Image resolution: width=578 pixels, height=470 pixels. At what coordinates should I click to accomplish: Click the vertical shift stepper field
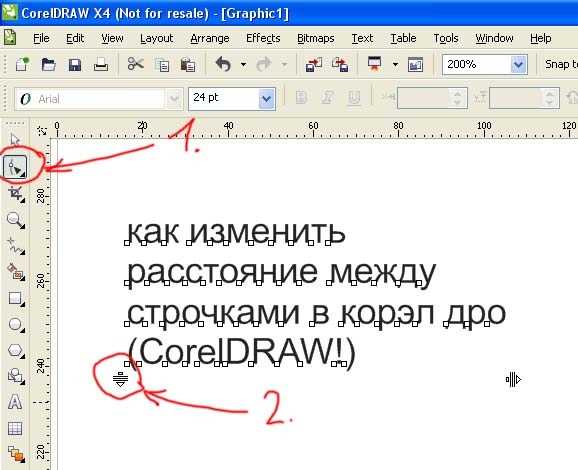(524, 98)
